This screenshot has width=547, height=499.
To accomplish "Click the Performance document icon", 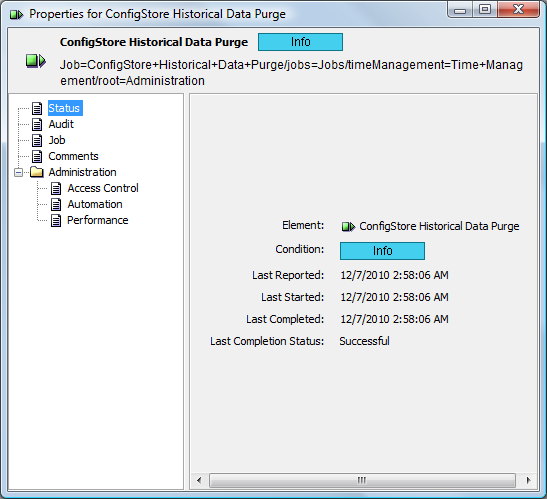I will 56,221.
